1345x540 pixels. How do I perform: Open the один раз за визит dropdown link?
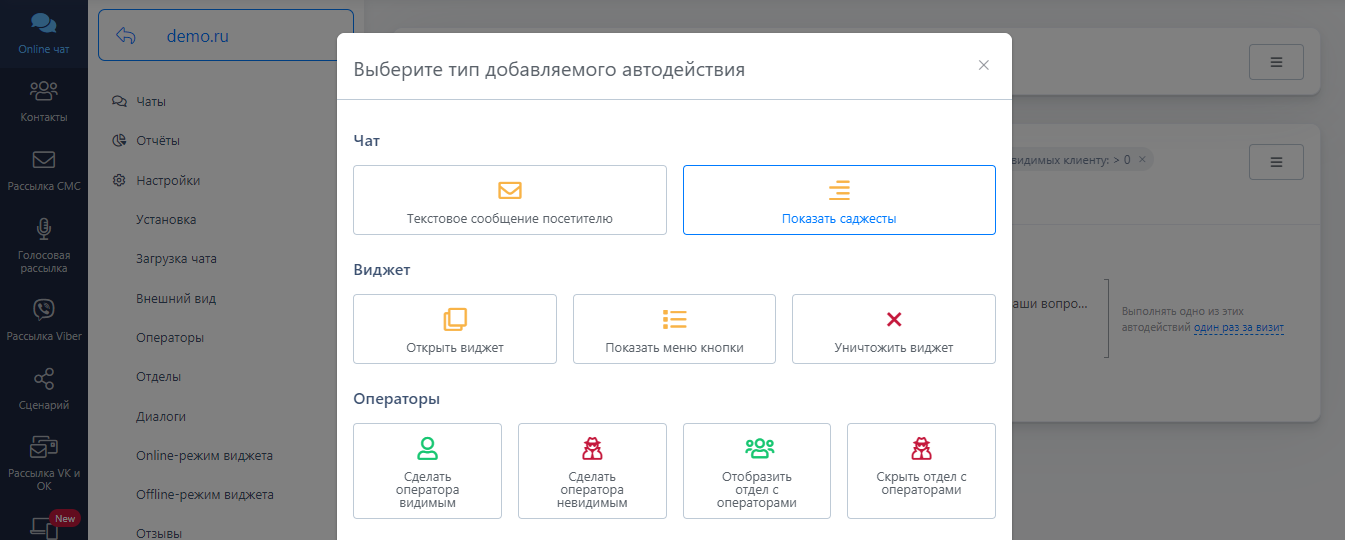(x=1238, y=328)
